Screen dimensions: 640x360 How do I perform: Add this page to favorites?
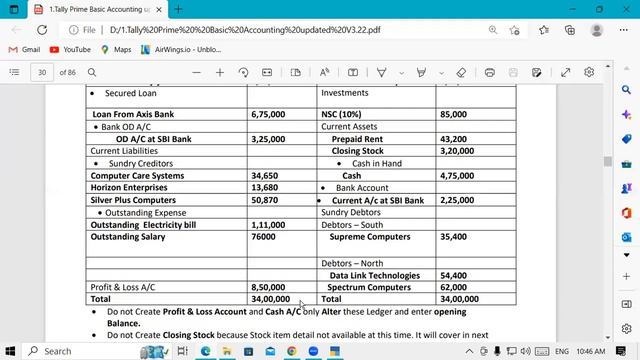point(514,30)
